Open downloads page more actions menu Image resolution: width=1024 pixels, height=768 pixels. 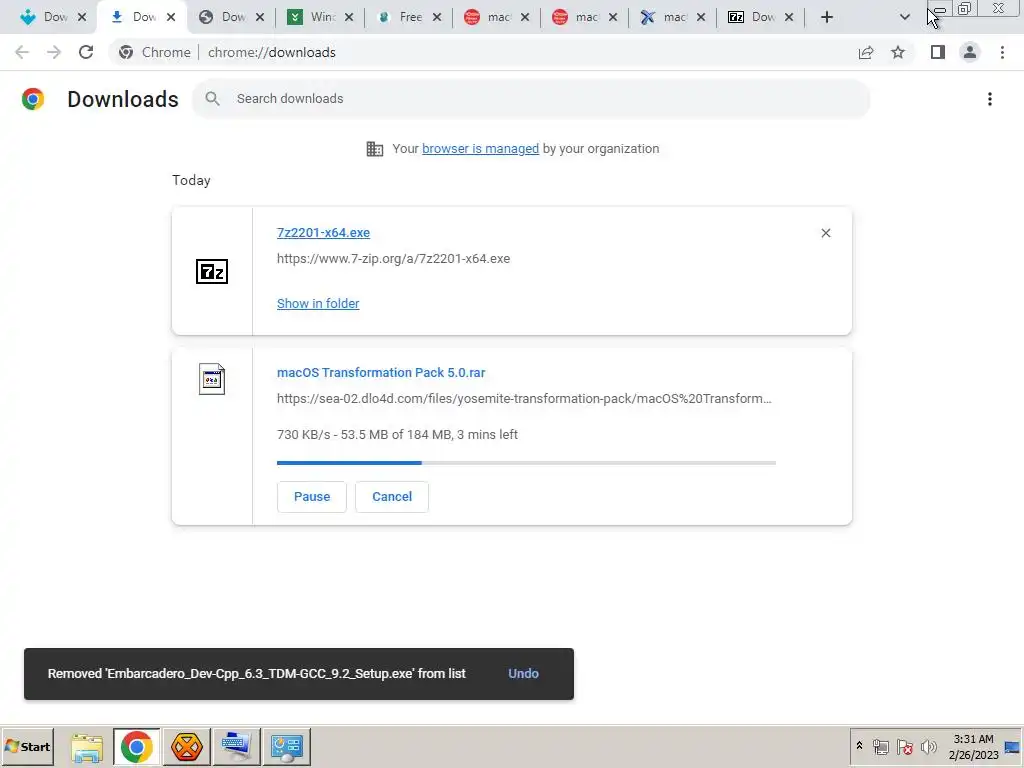coord(990,99)
